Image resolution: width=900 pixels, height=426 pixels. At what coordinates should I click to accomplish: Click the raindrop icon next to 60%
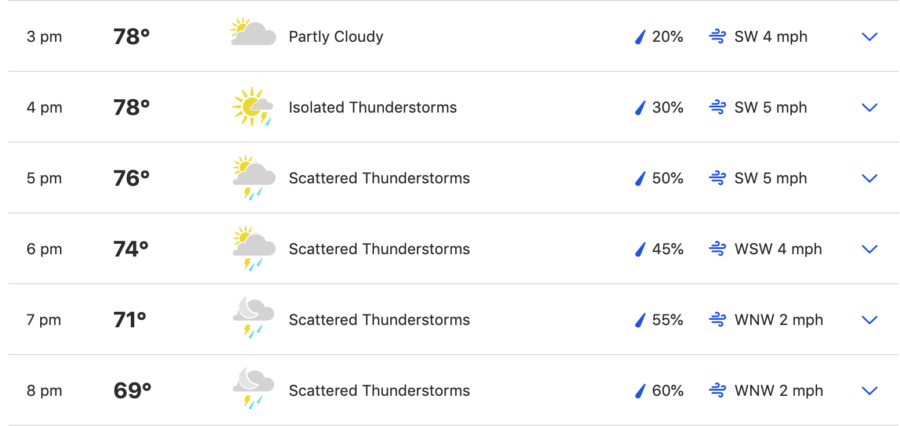[640, 391]
